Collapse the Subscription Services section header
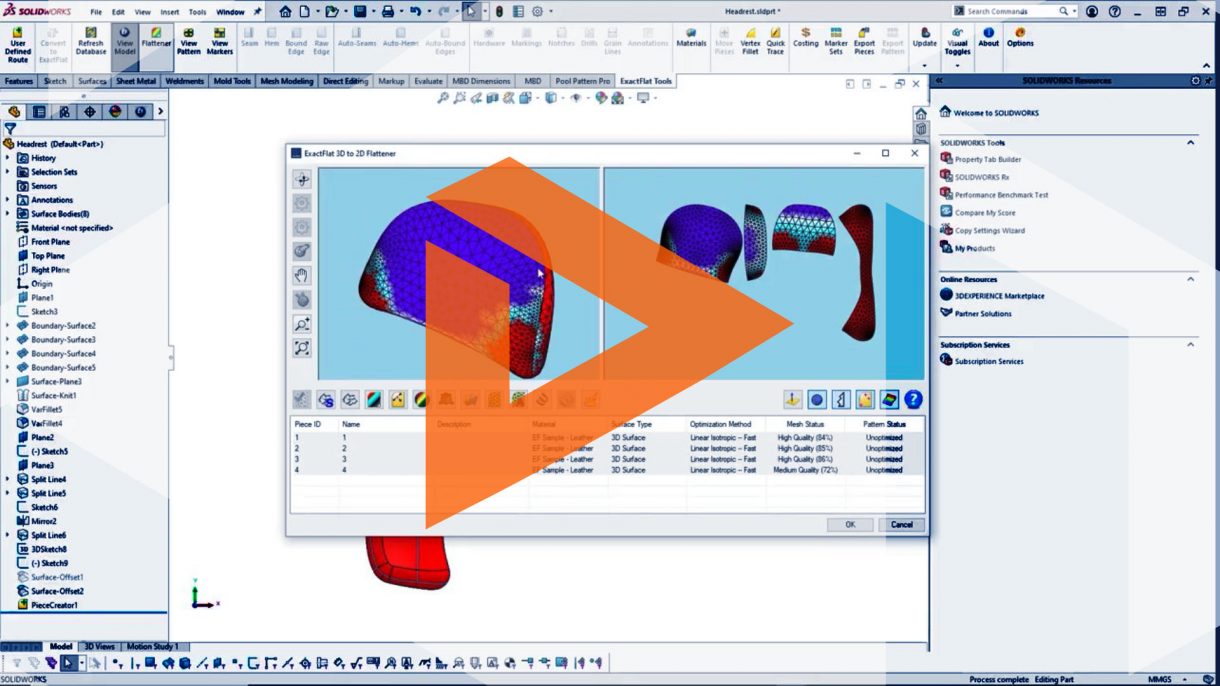1220x686 pixels. (1191, 345)
